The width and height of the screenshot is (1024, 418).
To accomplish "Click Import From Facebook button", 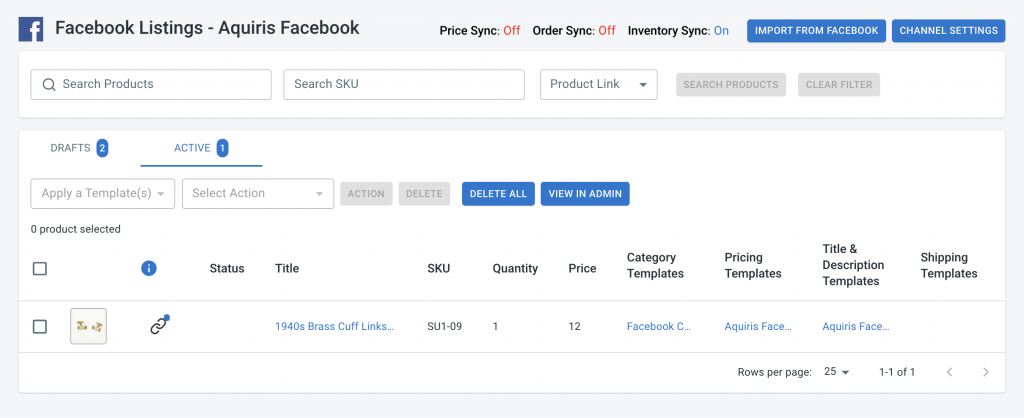I will pos(816,31).
